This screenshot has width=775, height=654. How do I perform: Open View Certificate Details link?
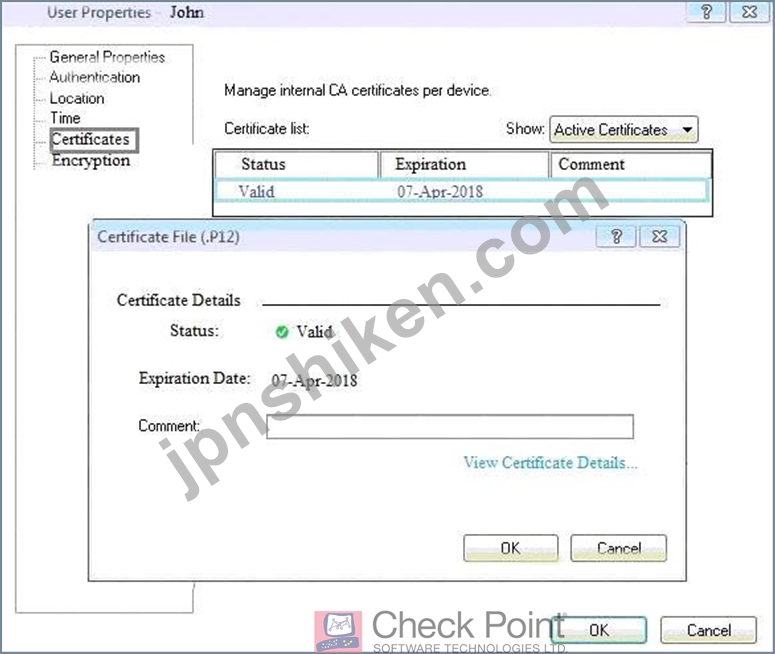tap(550, 463)
